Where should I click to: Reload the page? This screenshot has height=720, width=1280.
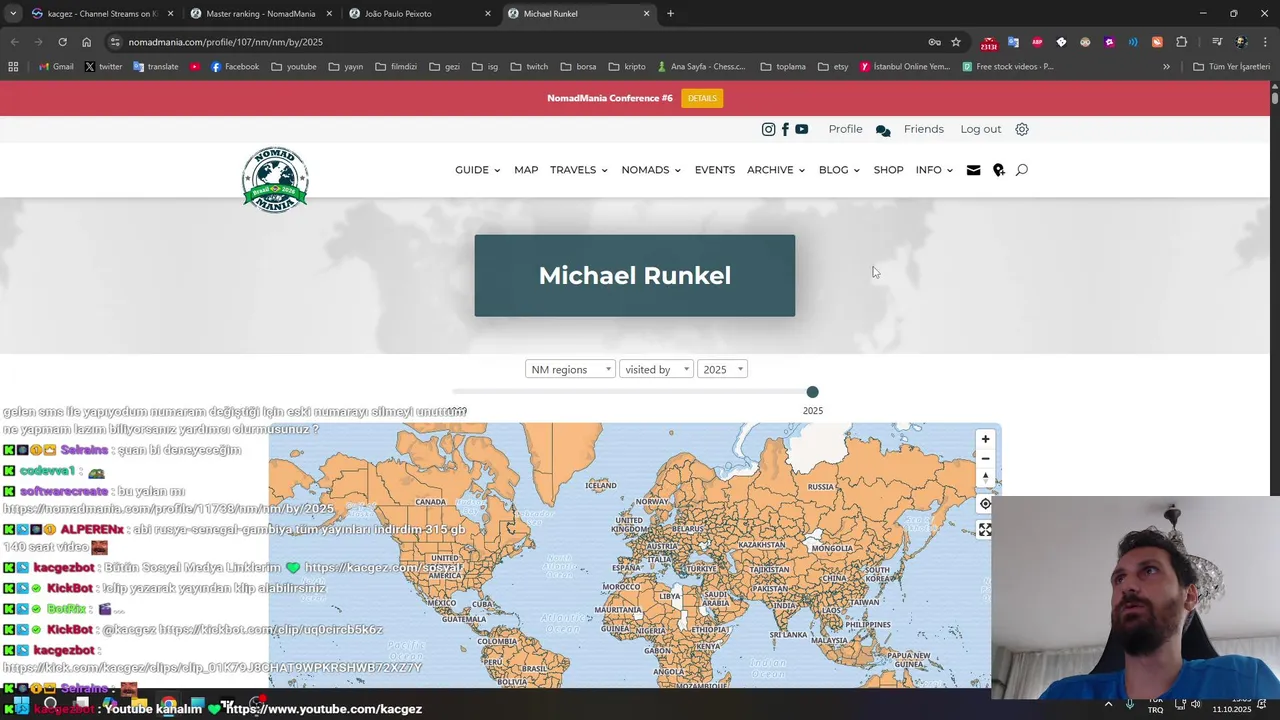click(x=62, y=42)
